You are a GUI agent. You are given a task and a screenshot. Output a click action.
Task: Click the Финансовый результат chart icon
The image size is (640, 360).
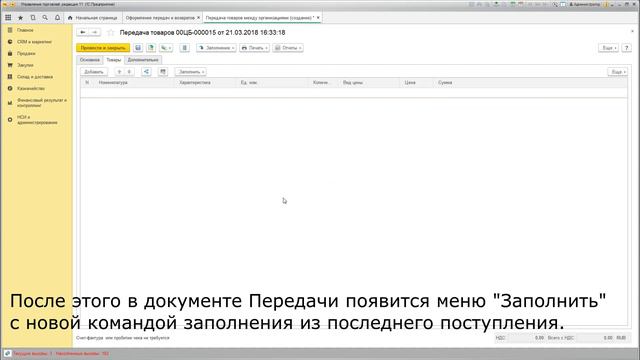[10, 103]
